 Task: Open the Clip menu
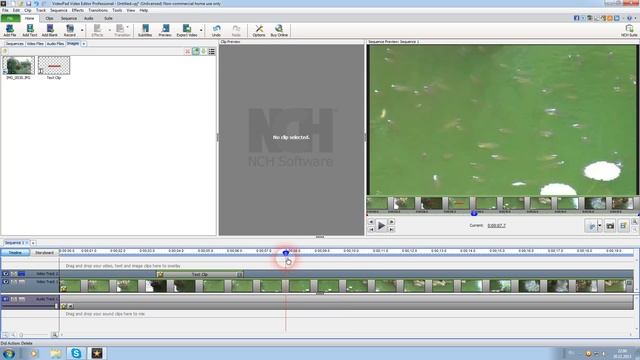click(28, 10)
